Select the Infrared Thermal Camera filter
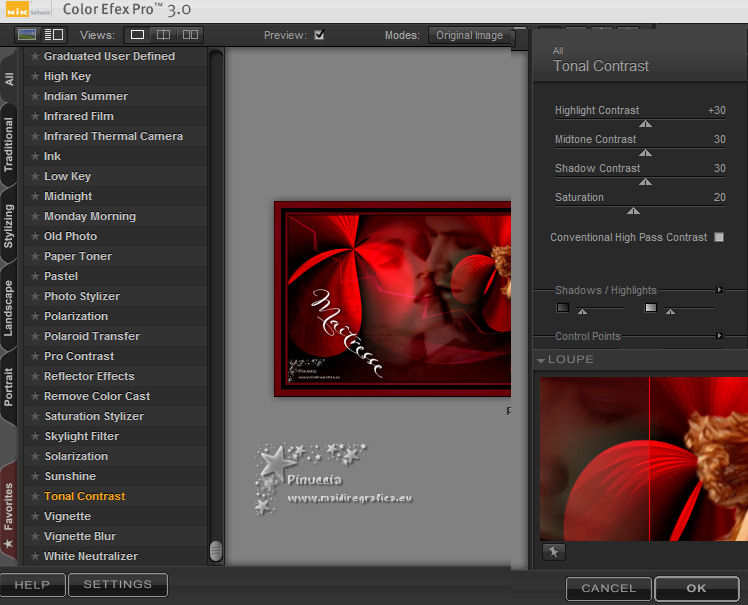Screen dimensions: 748x605 pyautogui.click(x=114, y=136)
